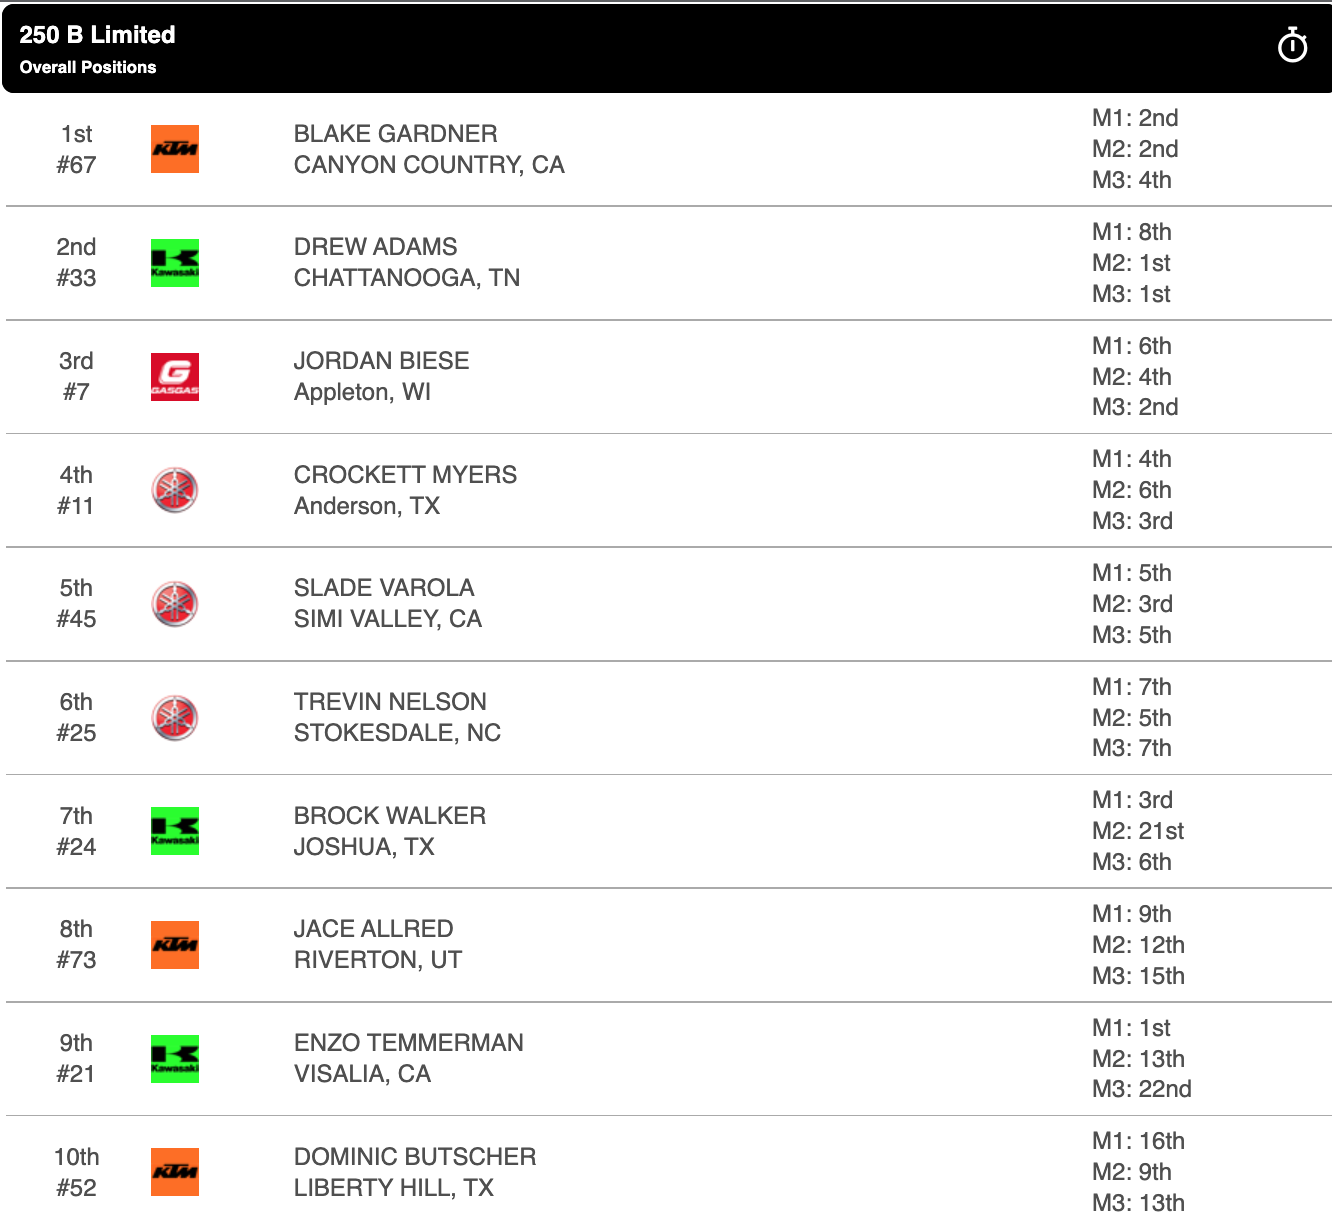1332x1226 pixels.
Task: Click Brock Walker's M2: 21st moto result
Action: [1137, 831]
